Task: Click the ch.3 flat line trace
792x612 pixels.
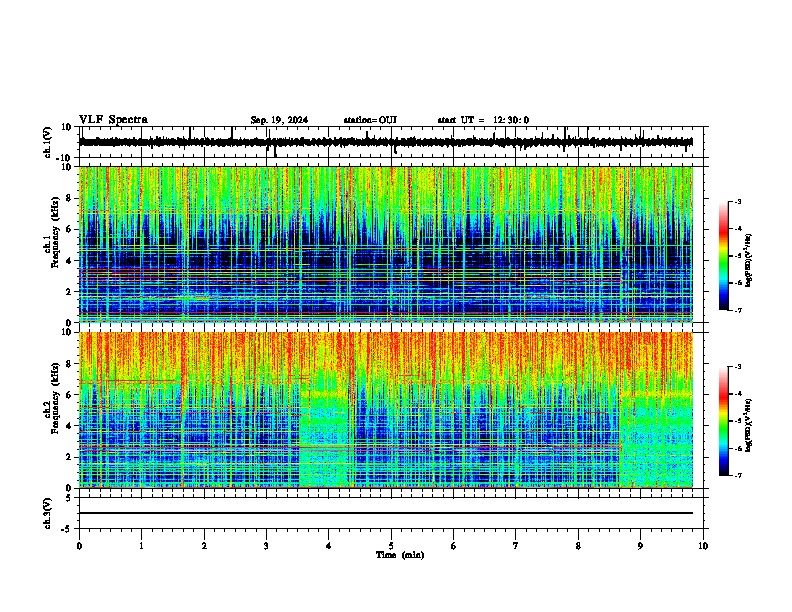Action: pyautogui.click(x=386, y=513)
